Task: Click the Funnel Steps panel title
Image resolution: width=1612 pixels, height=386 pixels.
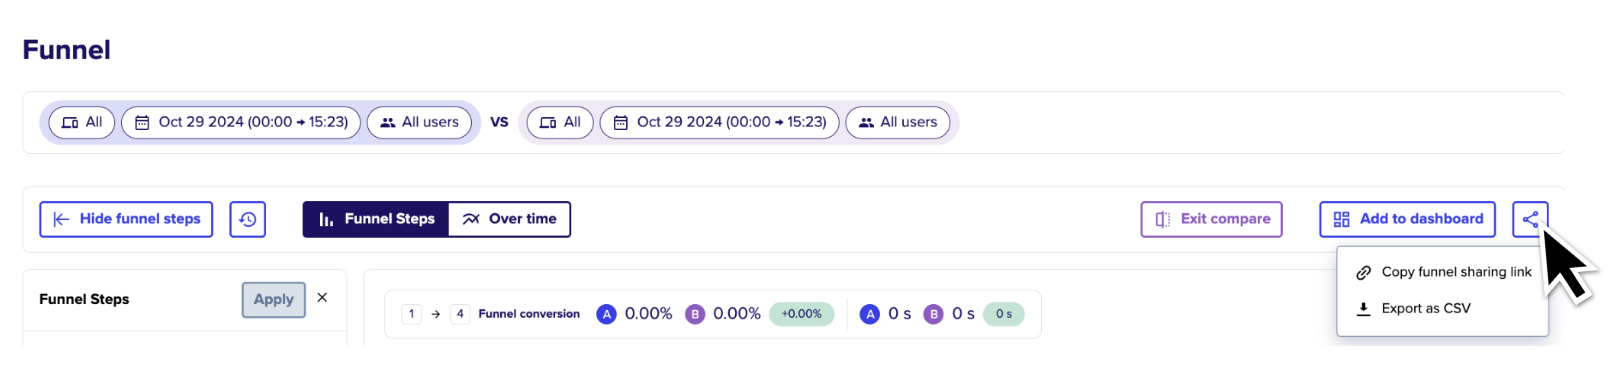Action: pos(84,299)
